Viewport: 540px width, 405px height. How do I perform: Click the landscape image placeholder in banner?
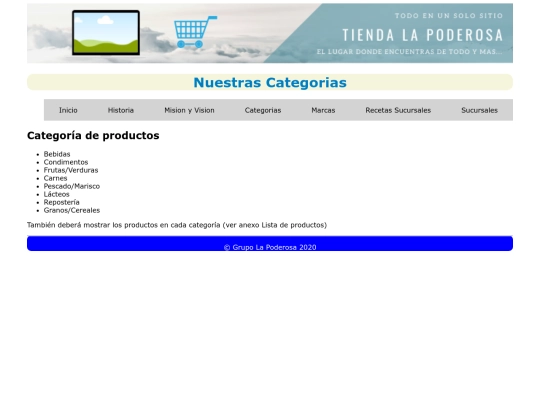[x=106, y=32]
